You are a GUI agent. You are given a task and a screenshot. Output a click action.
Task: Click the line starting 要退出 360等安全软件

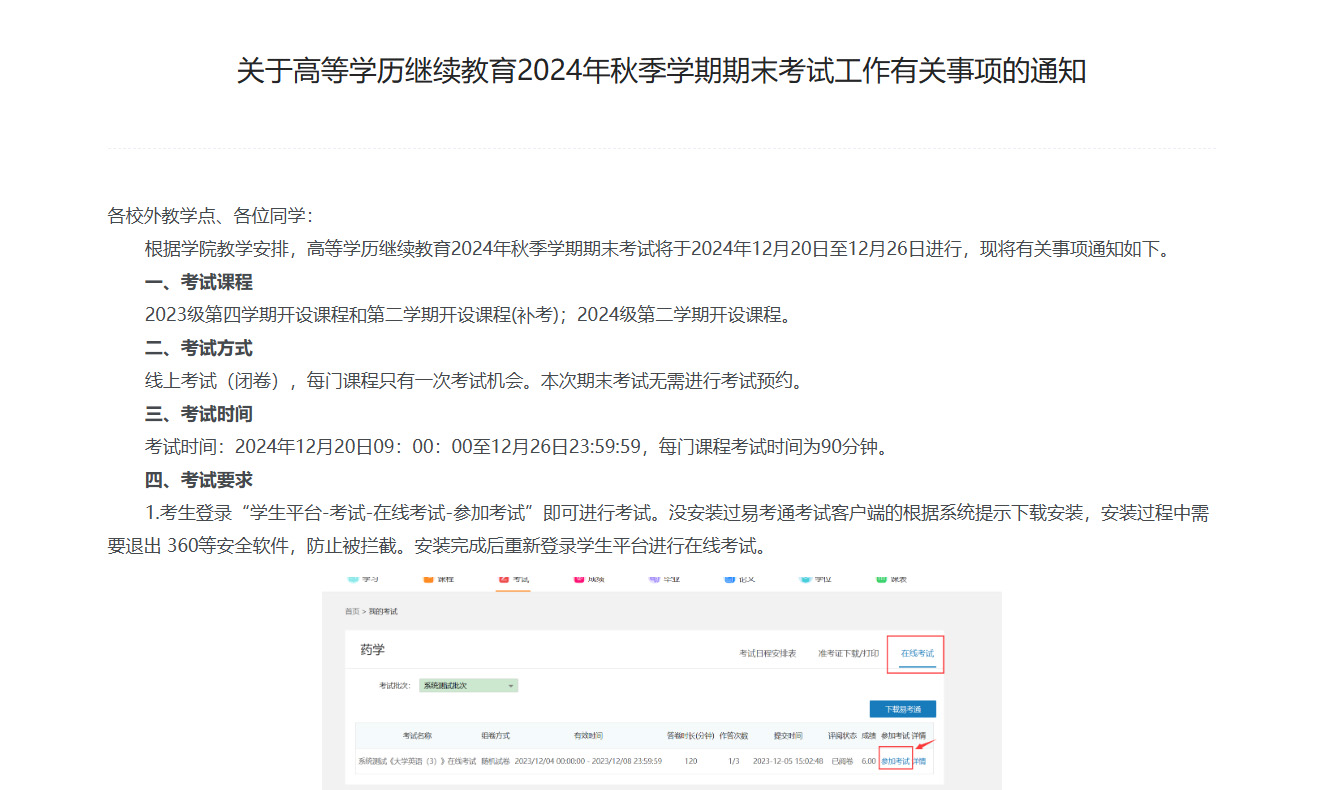tap(437, 547)
